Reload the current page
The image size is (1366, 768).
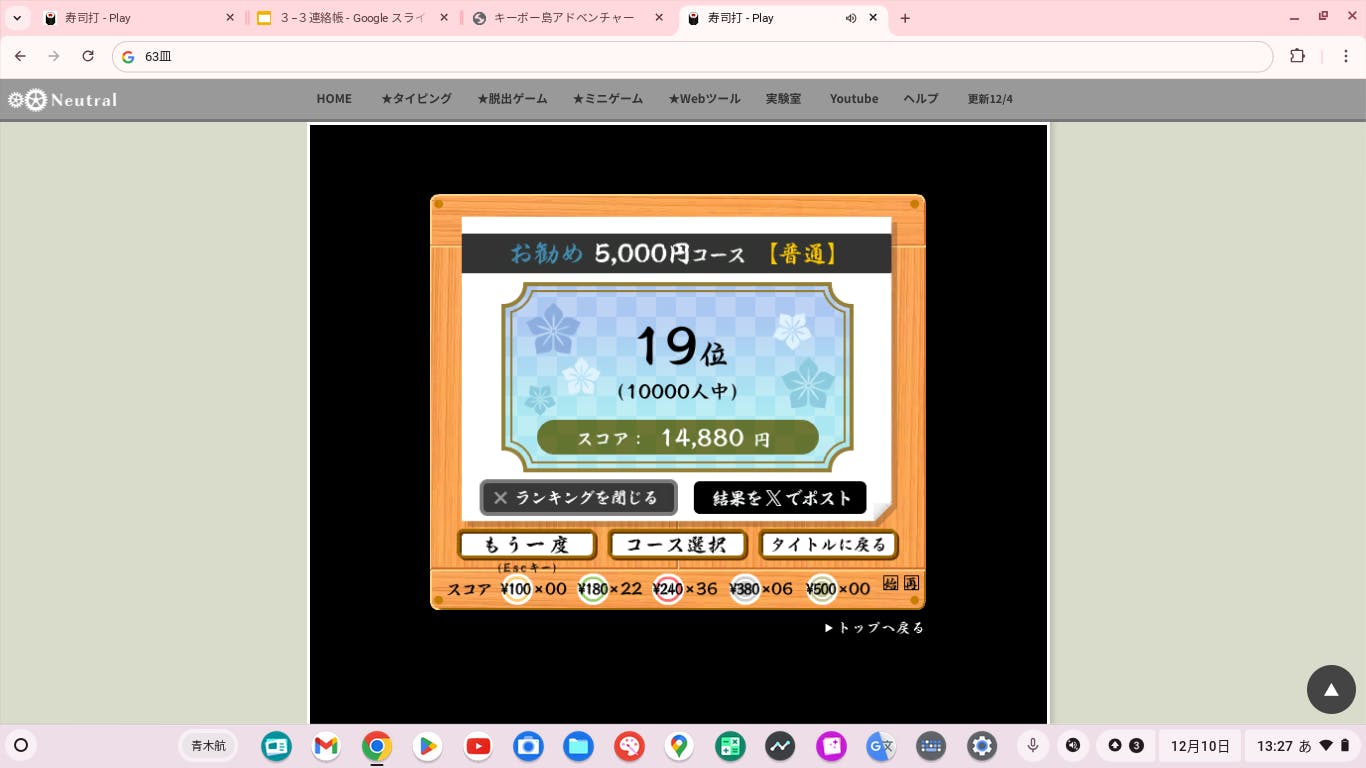[88, 56]
